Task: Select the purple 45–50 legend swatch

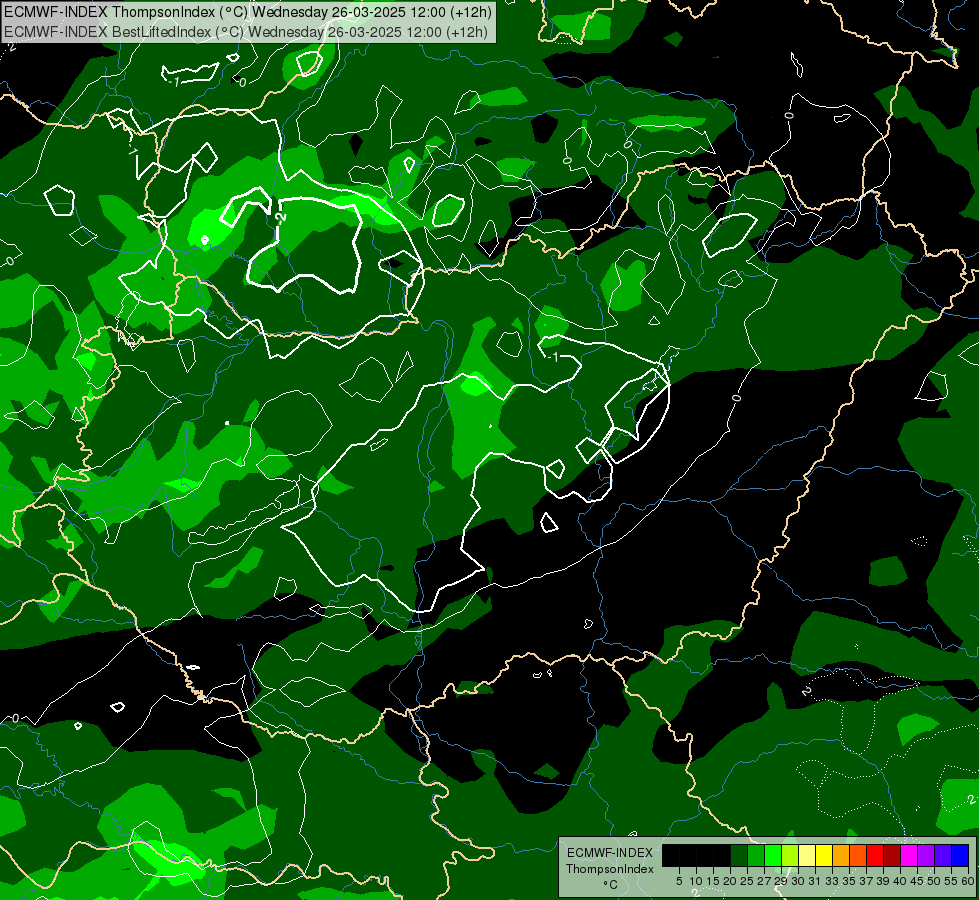Action: point(927,856)
